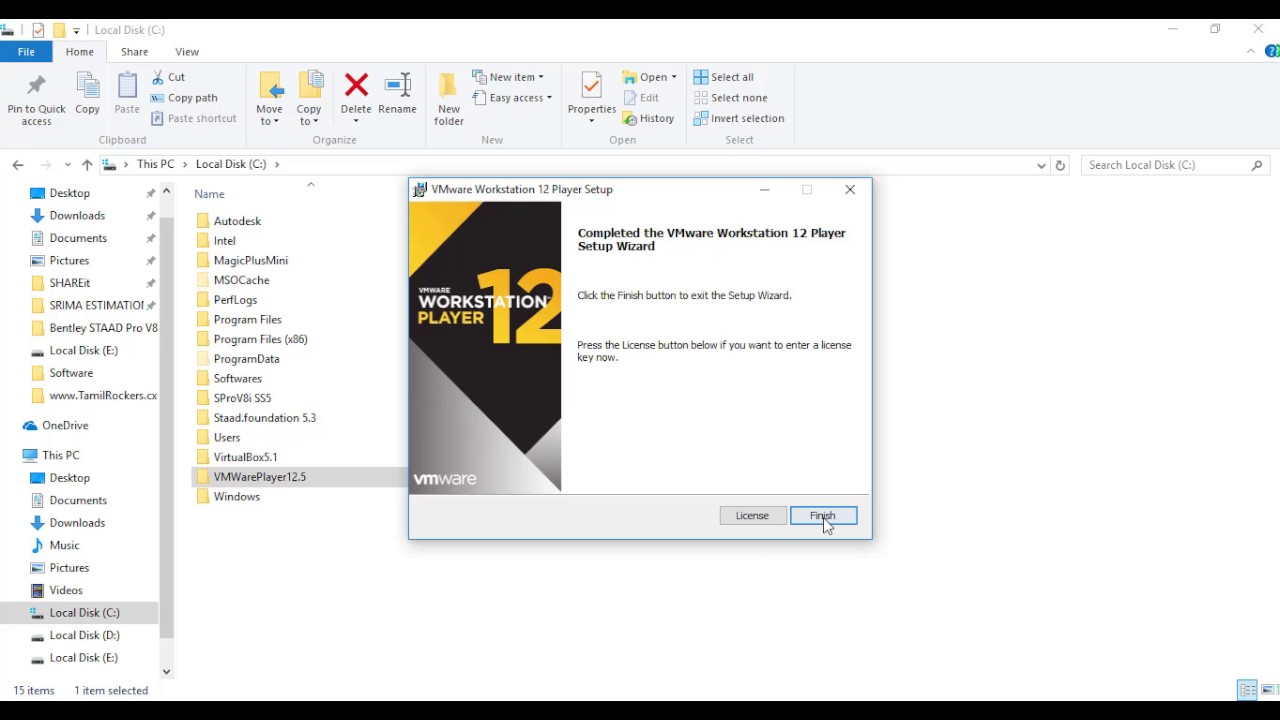Click Finish in VMware setup wizard
1280x720 pixels.
pos(823,516)
